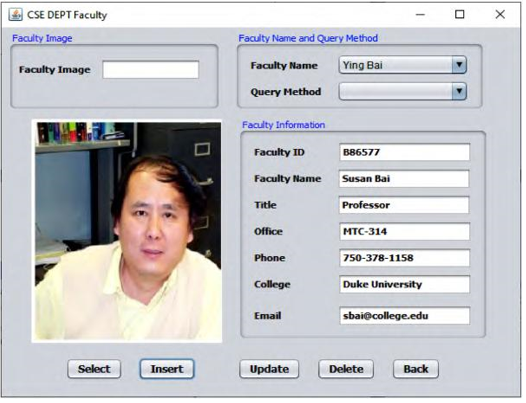The width and height of the screenshot is (526, 403).
Task: Click the Email field sbai@college.edu
Action: (404, 315)
